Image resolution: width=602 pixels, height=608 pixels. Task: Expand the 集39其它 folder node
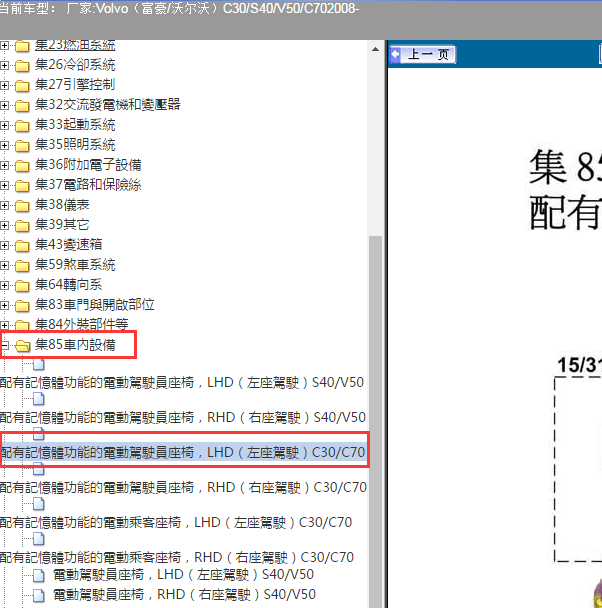tap(4, 225)
